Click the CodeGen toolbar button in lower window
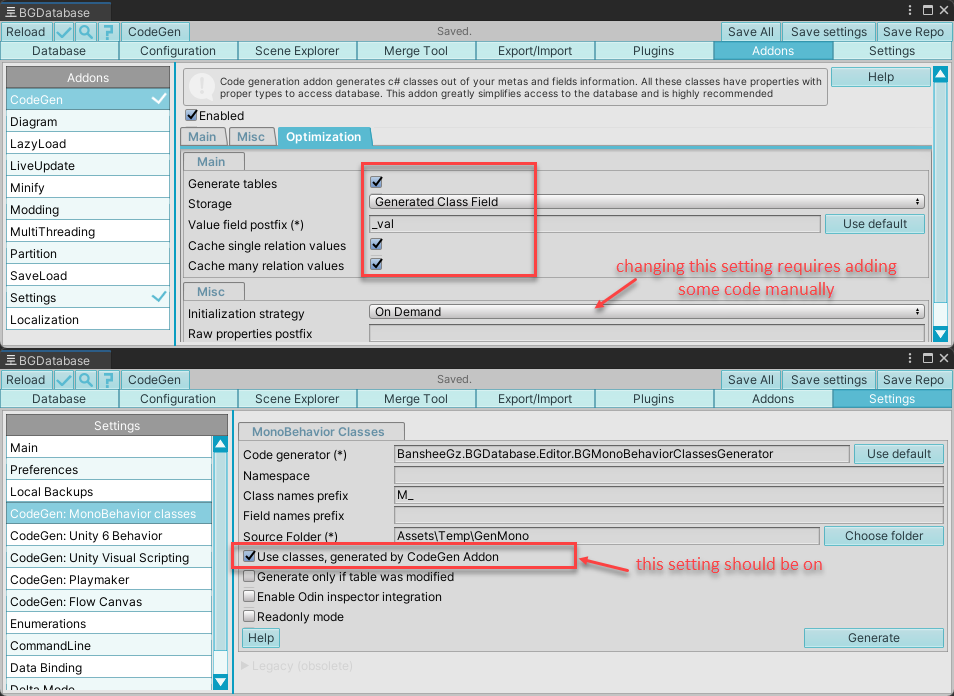954x696 pixels. (155, 380)
